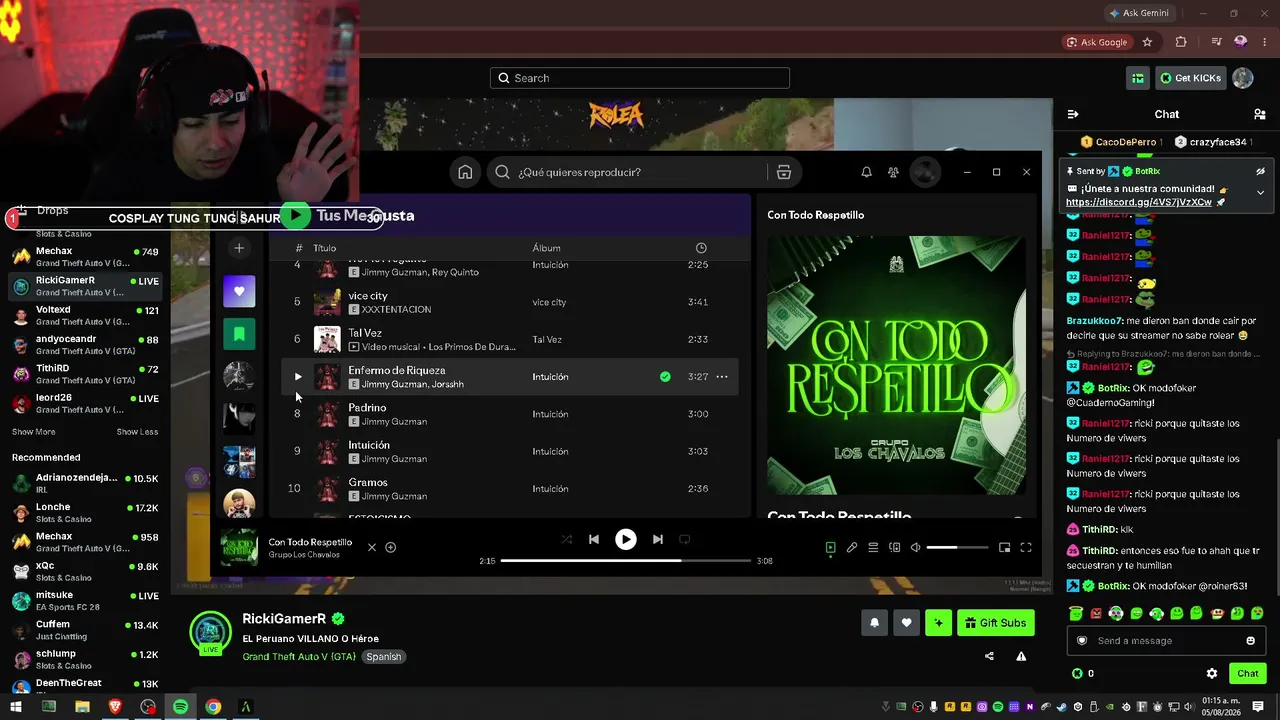Open chat settings gear

click(1212, 674)
